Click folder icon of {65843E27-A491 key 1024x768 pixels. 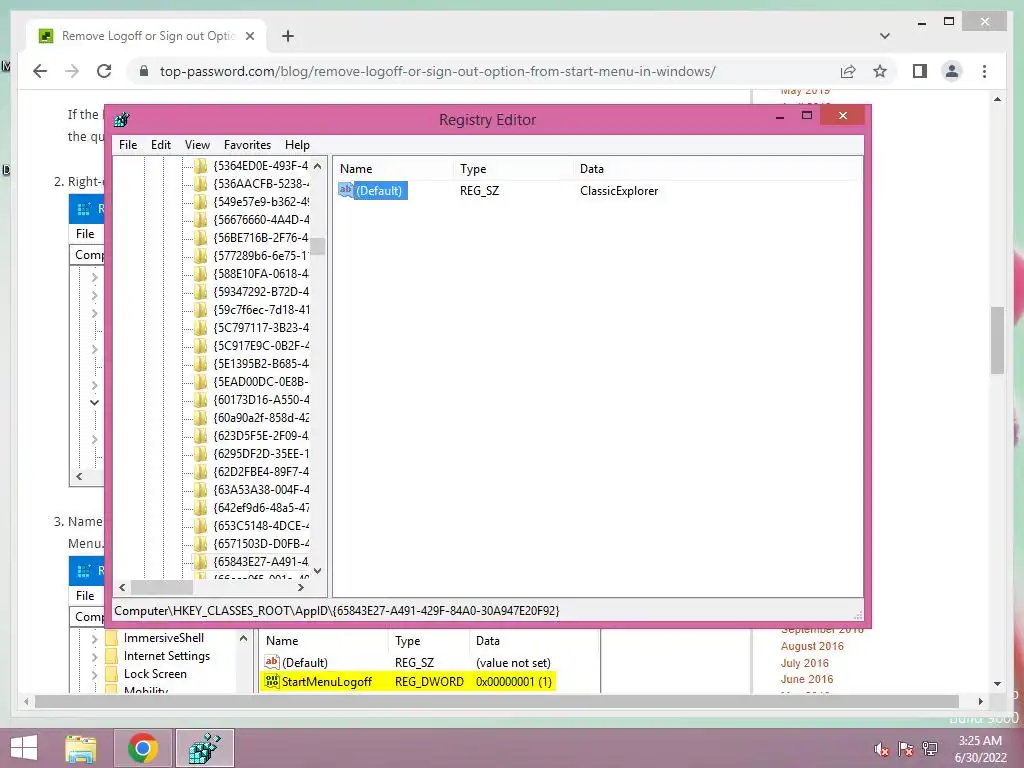(200, 562)
